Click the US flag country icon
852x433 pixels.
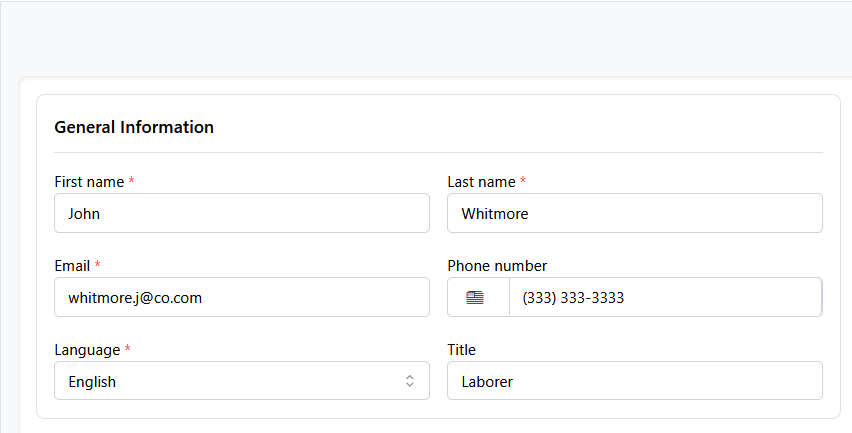tap(475, 297)
